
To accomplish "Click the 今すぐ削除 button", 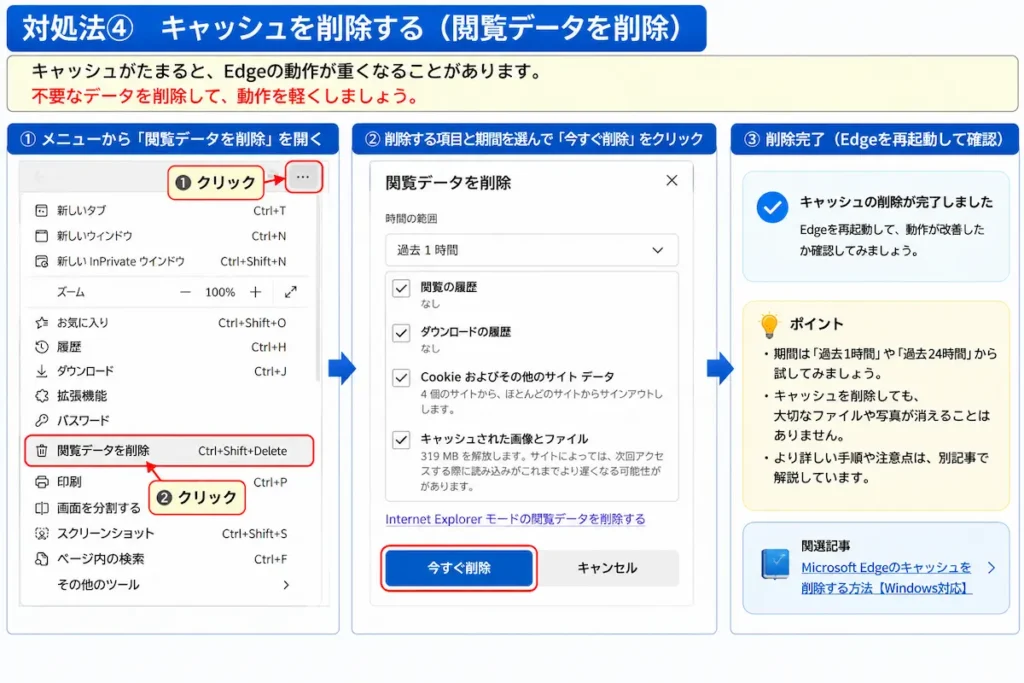I will [459, 568].
